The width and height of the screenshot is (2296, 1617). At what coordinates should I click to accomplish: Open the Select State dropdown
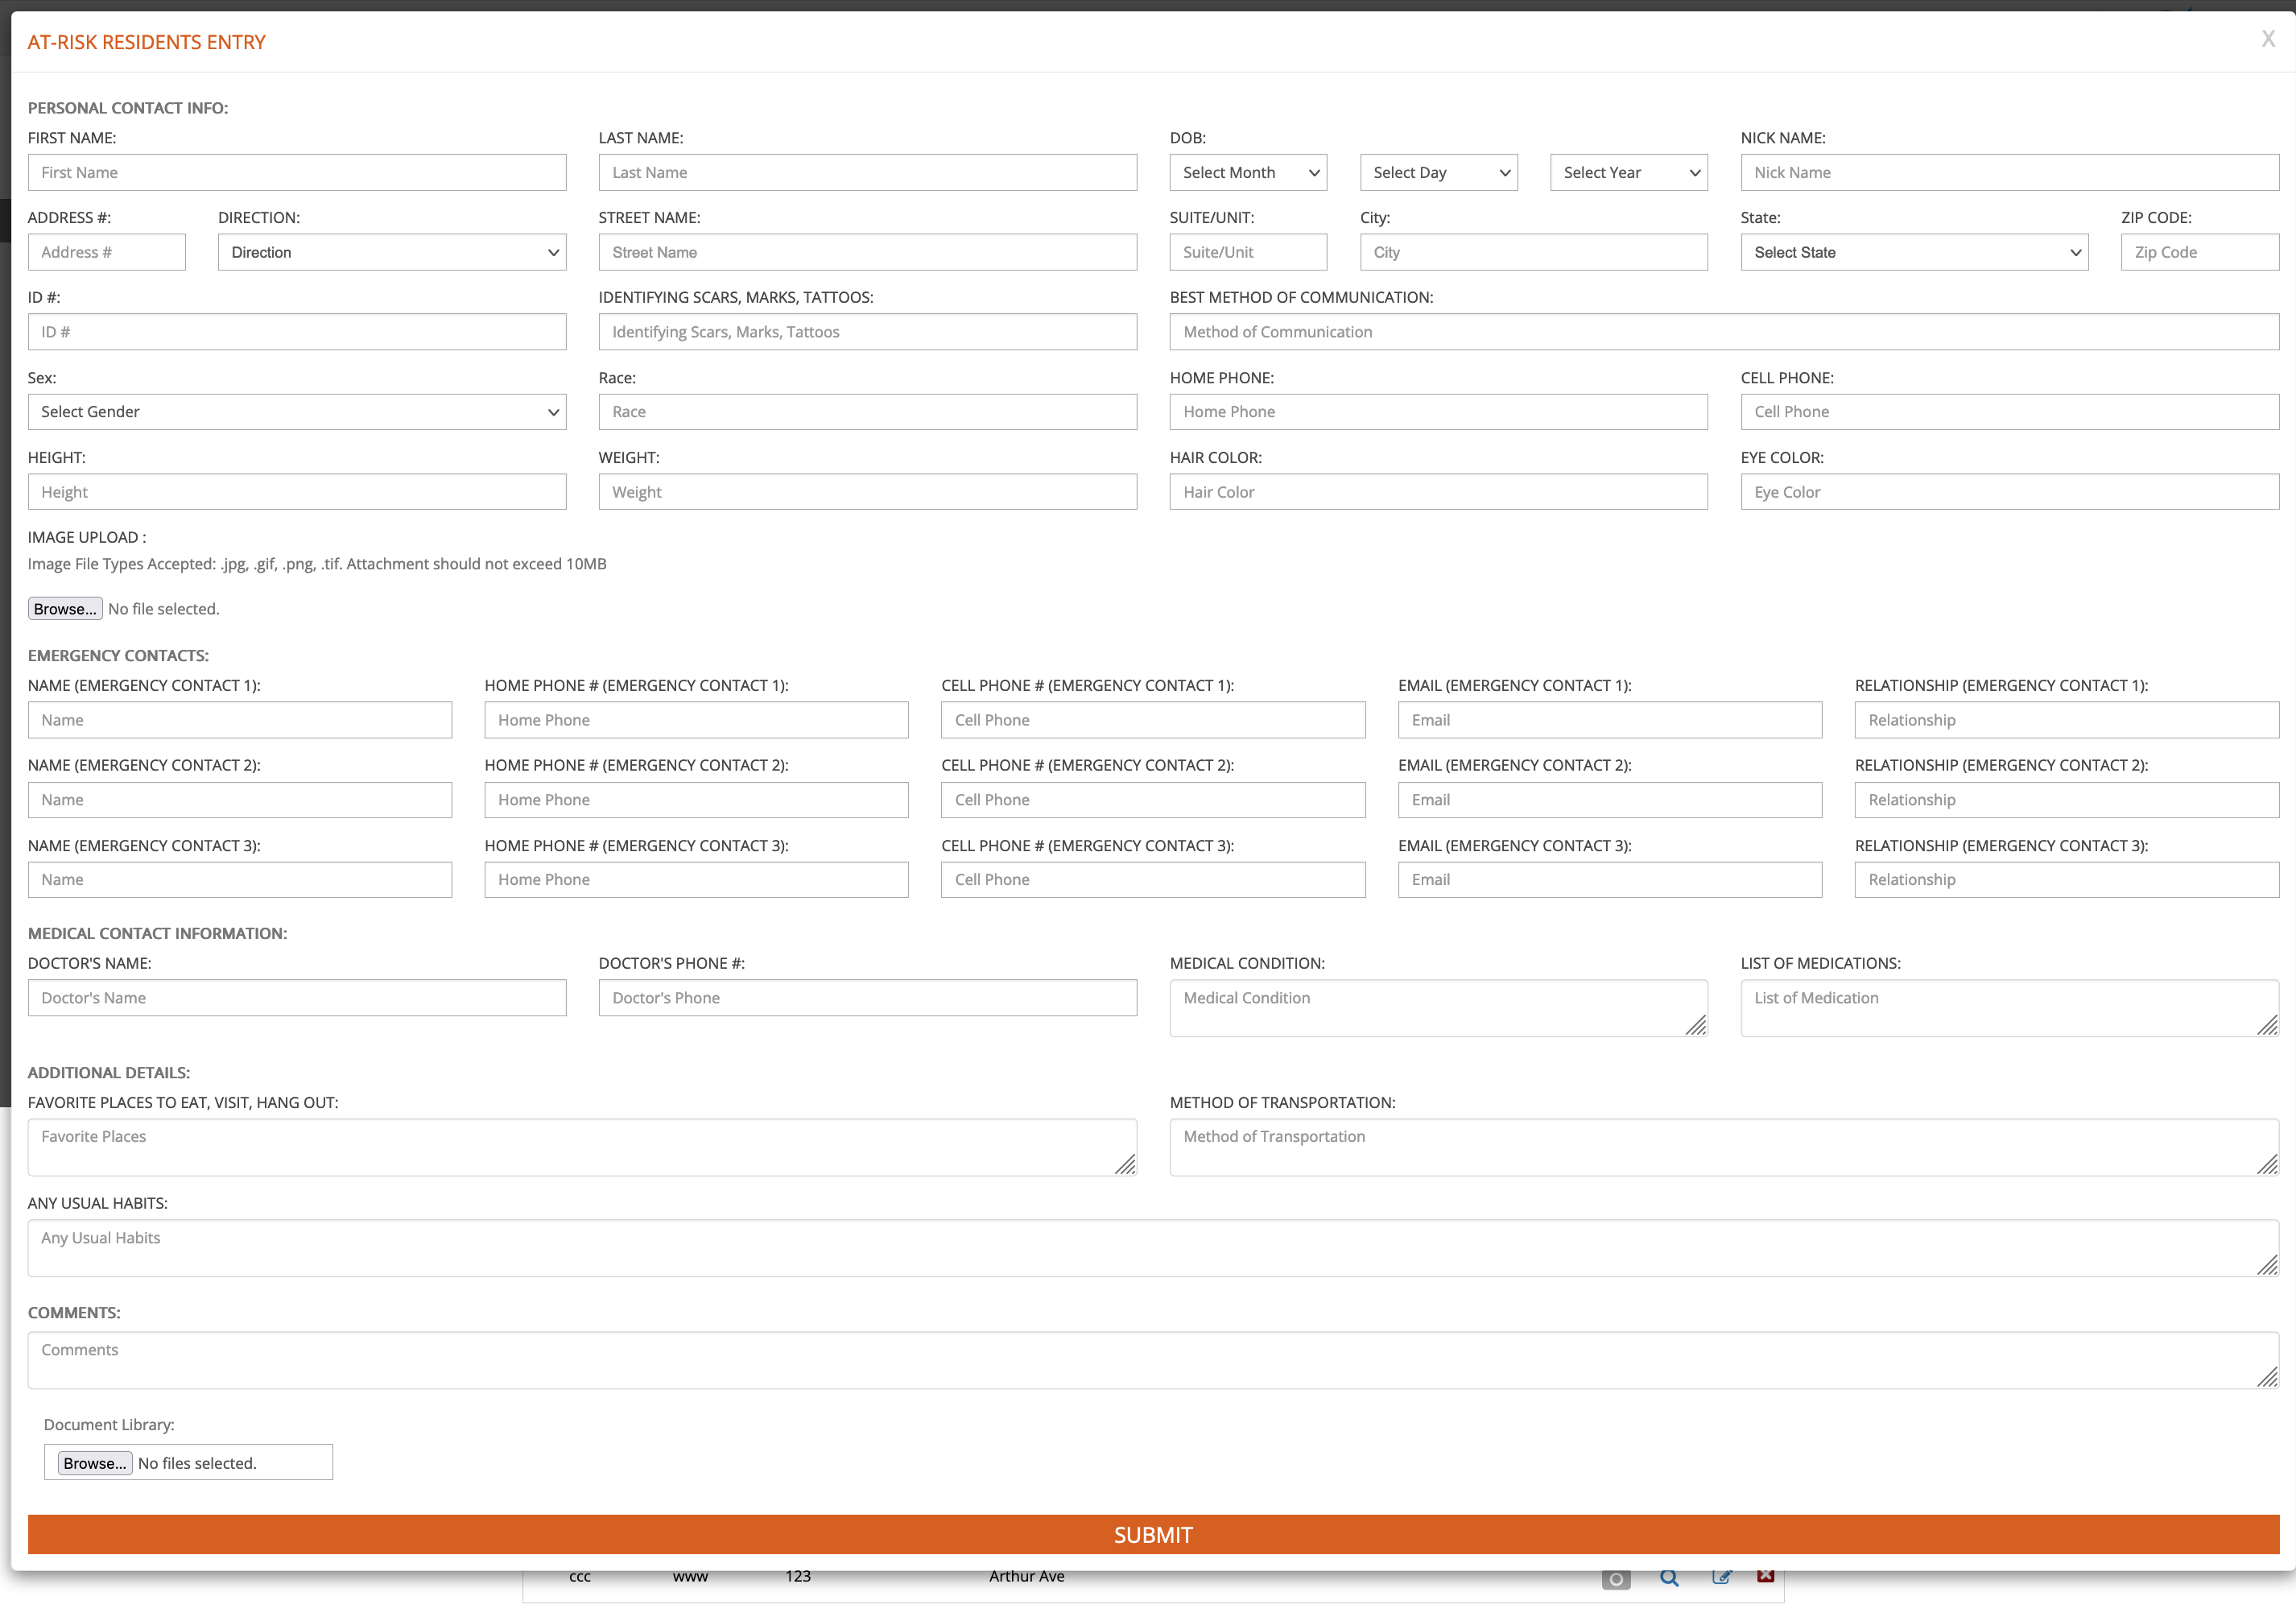[1914, 252]
